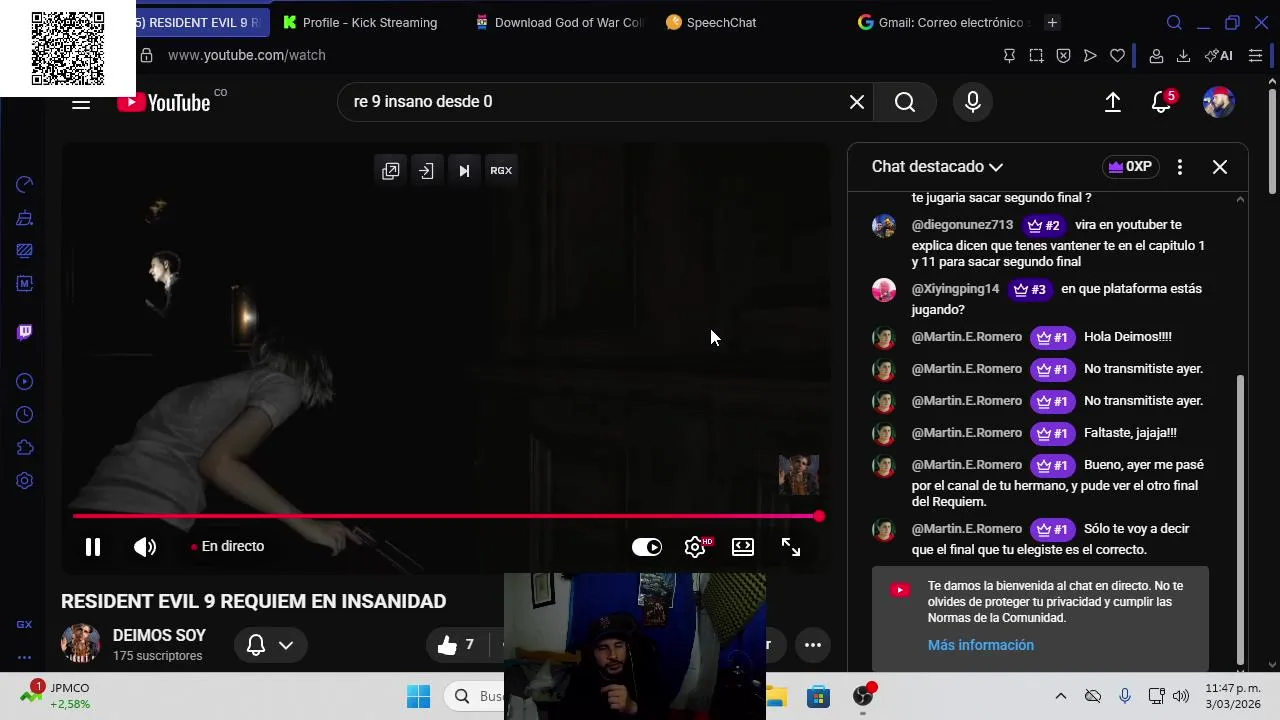Open a new tab with the plus
Screen dimensions: 1280x720
click(x=1052, y=22)
